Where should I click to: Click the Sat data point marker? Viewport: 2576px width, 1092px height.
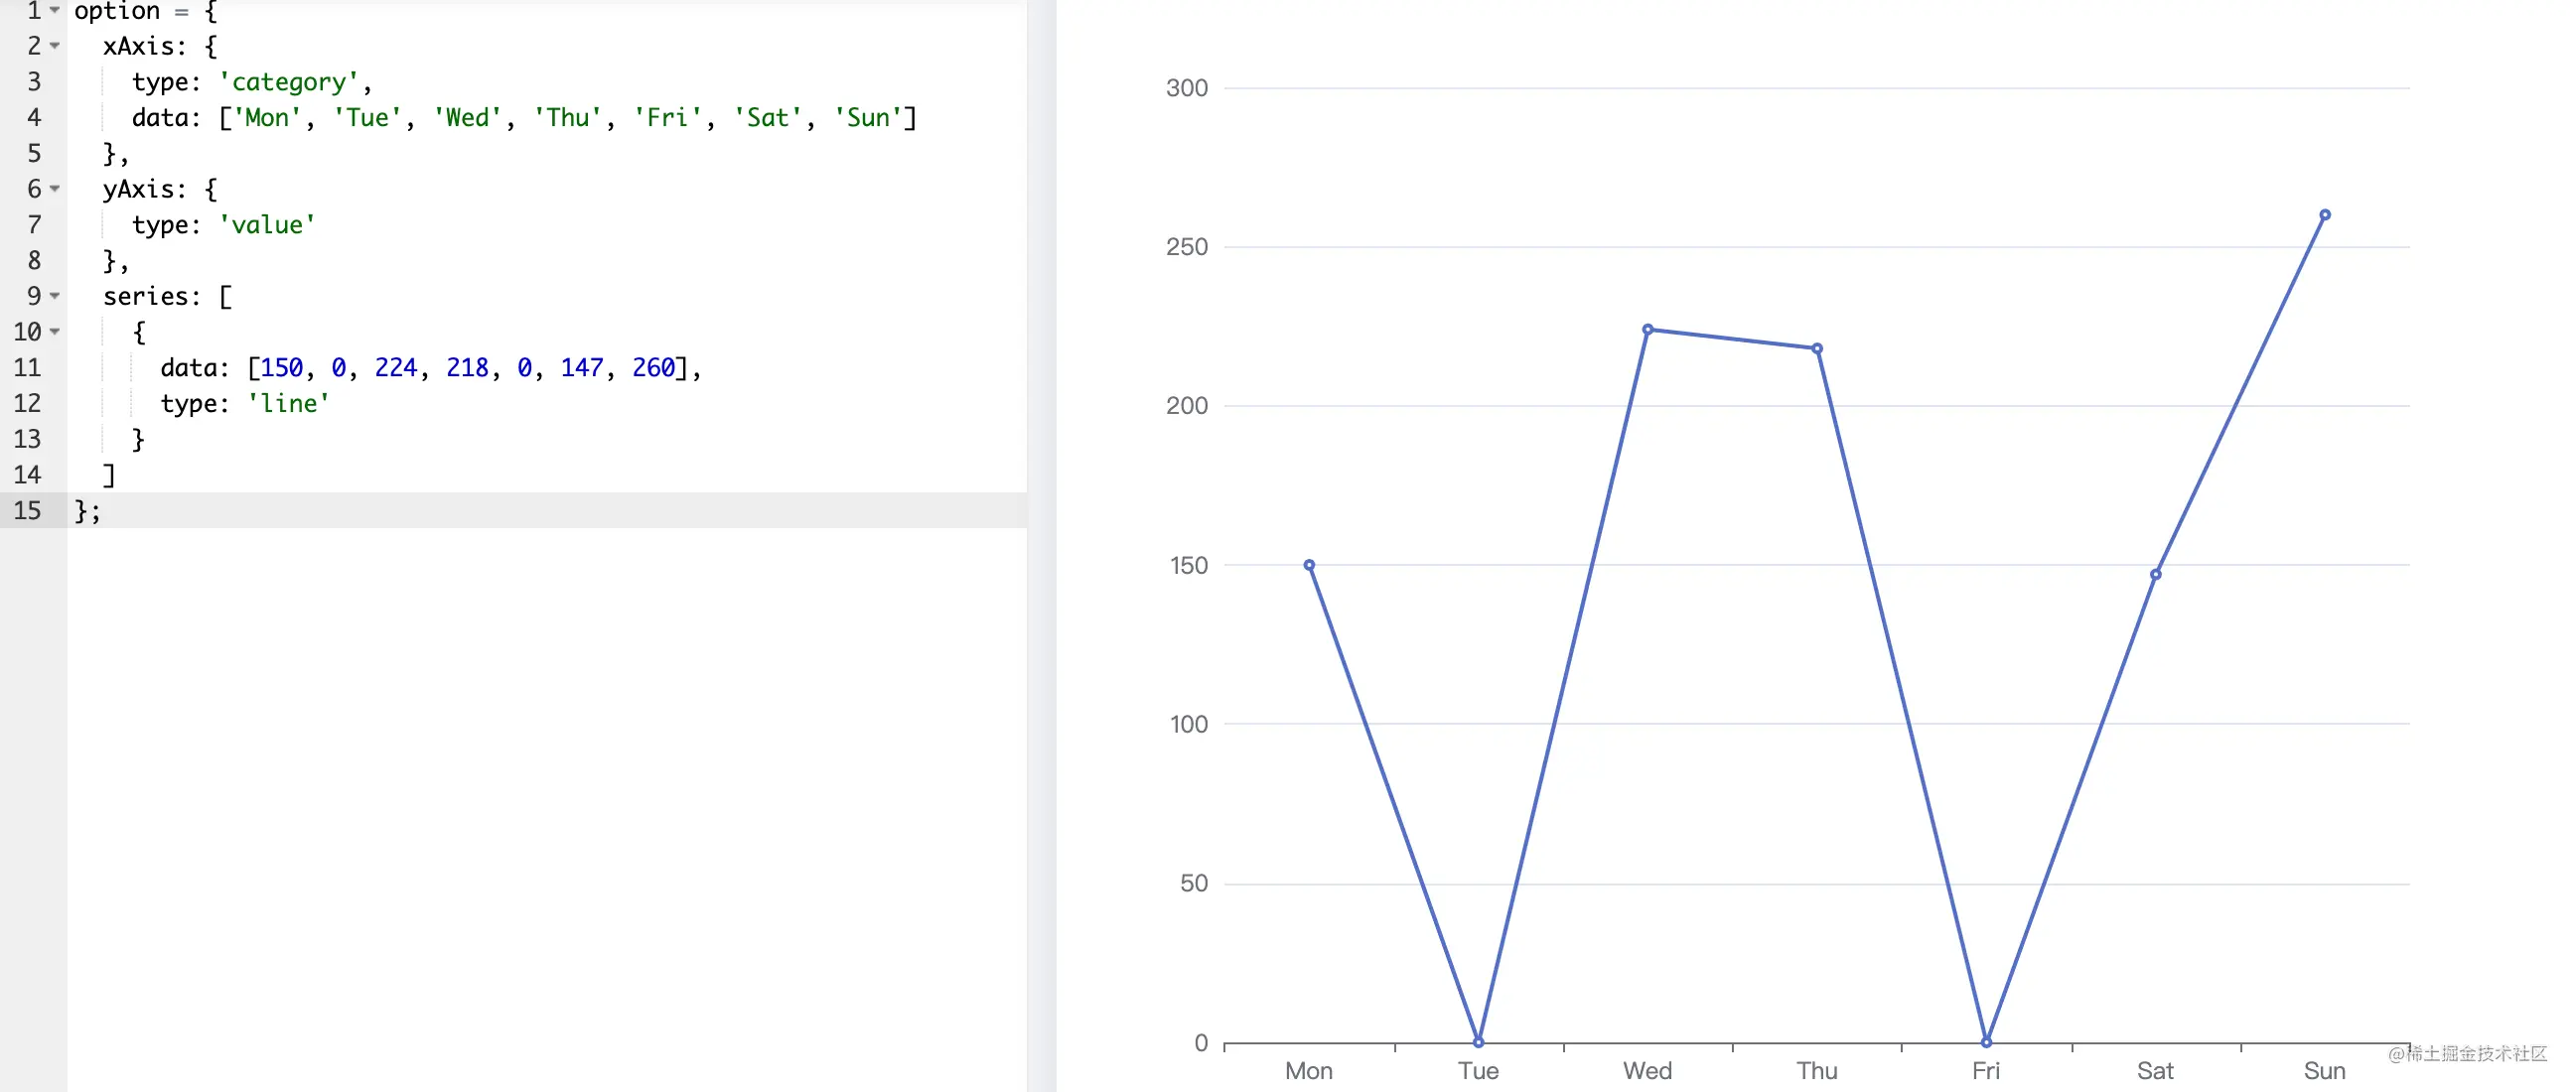point(2155,574)
